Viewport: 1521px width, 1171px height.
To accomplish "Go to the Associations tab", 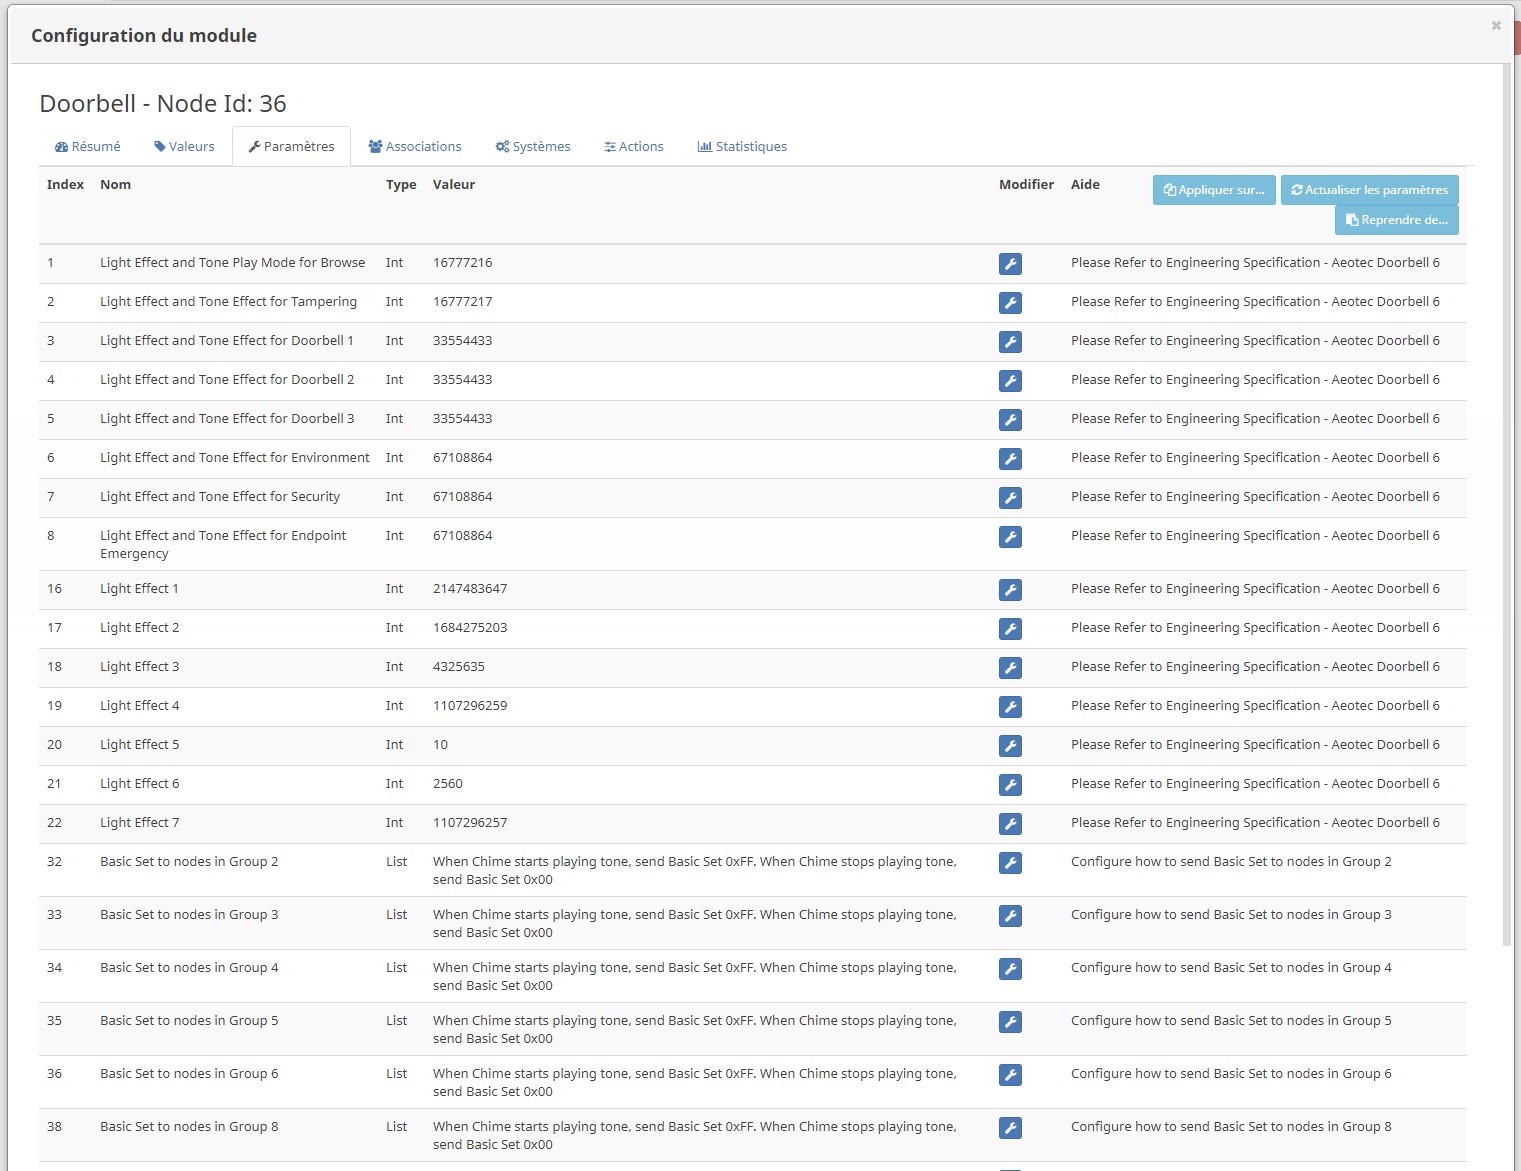I will (x=415, y=146).
